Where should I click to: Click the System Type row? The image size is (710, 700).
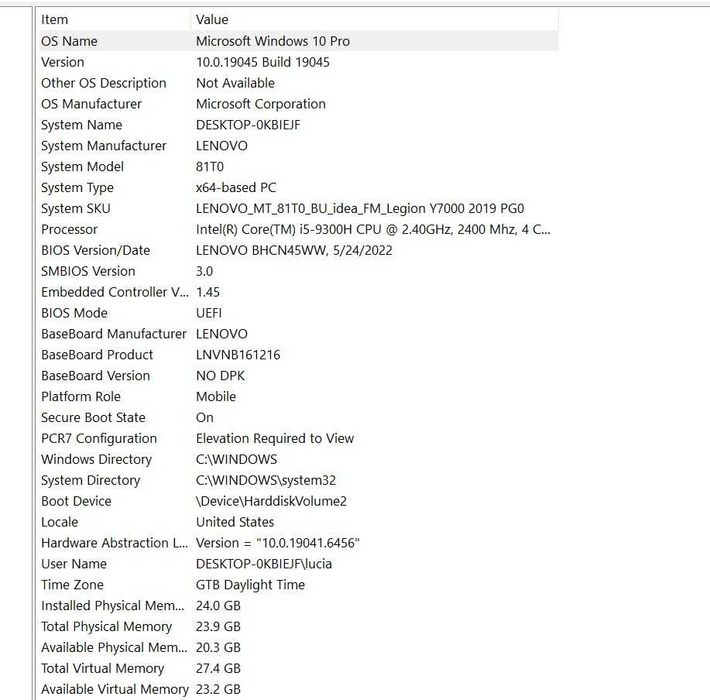point(297,187)
